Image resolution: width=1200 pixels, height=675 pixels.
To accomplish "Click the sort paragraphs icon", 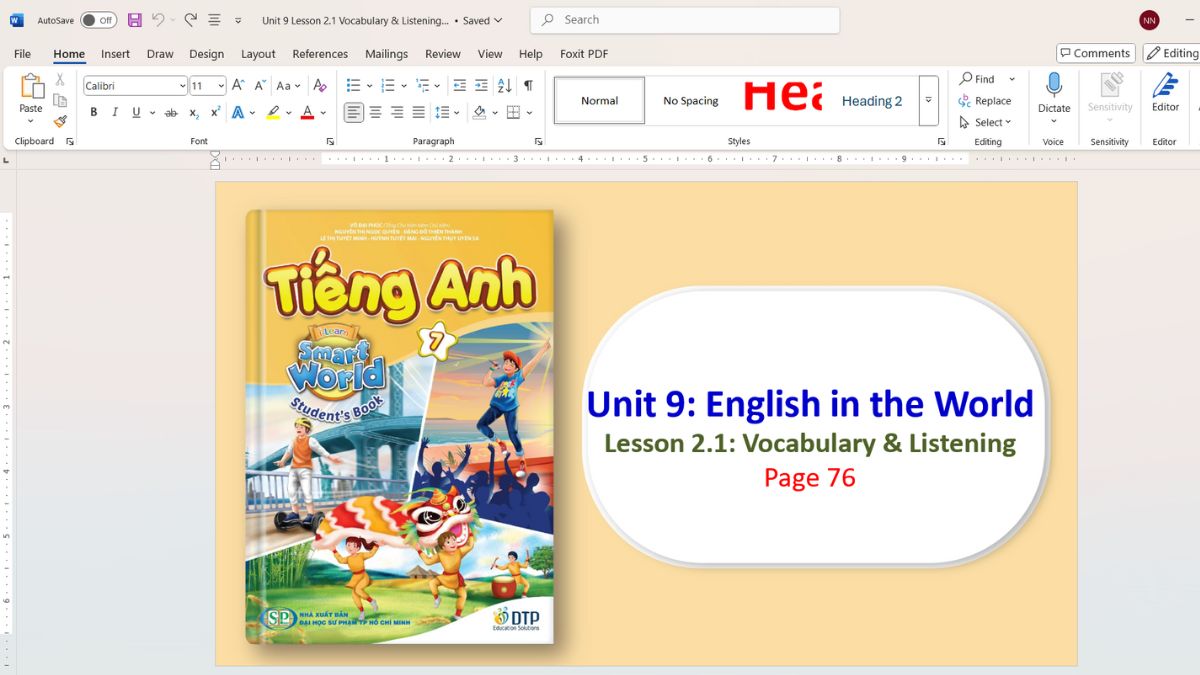I will [x=505, y=86].
